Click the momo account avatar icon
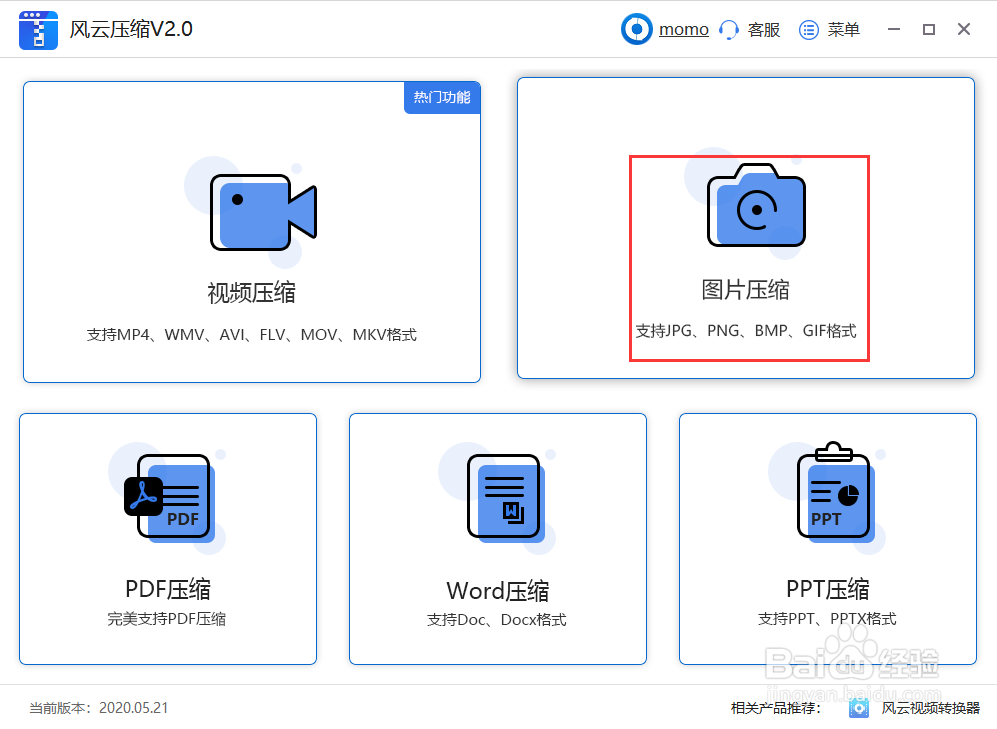The image size is (997, 729). 636,29
